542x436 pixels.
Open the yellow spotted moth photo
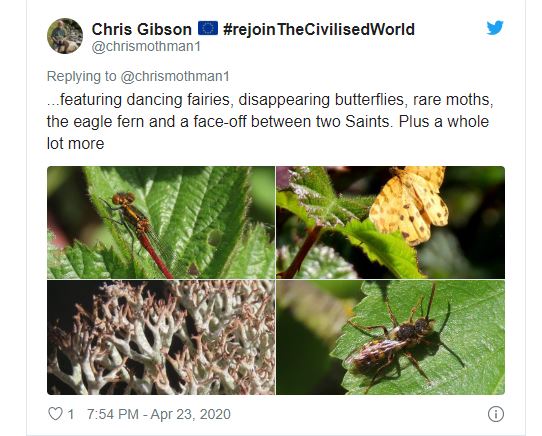(391, 222)
